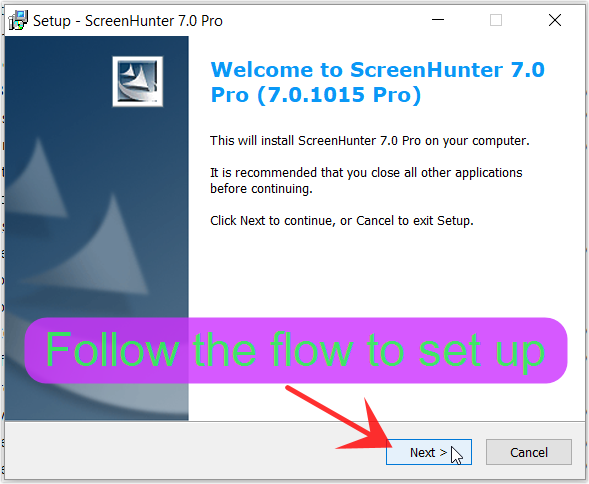Click the "It is recommended that you close" paragraph
The image size is (589, 484).
click(x=366, y=180)
